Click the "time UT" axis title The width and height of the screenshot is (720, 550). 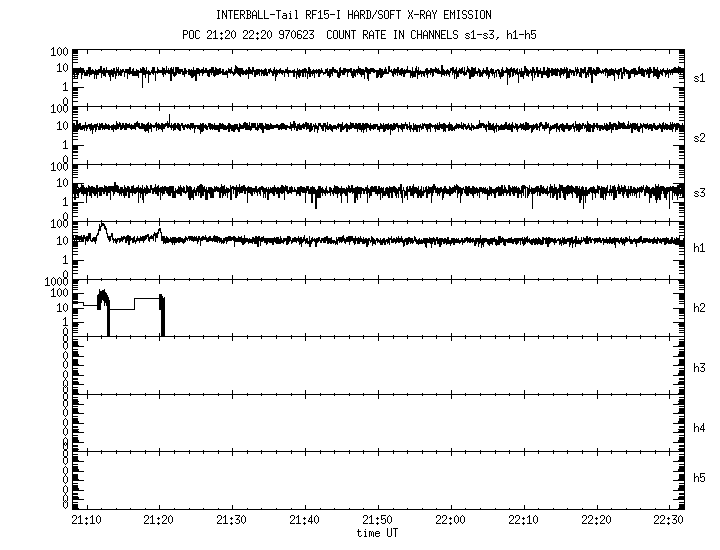click(x=378, y=533)
